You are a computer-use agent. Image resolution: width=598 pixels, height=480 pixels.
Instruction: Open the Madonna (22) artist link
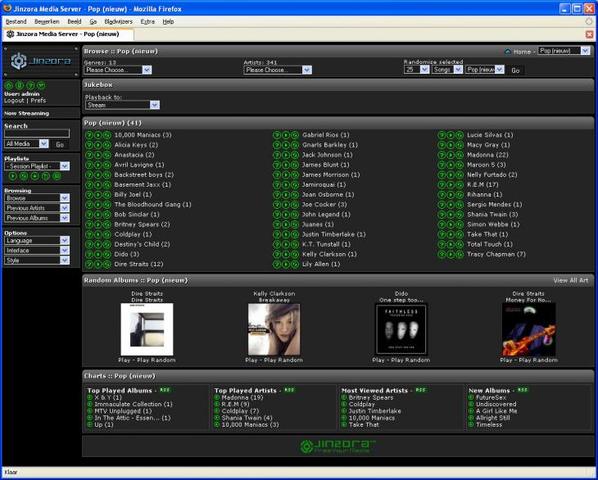click(487, 155)
